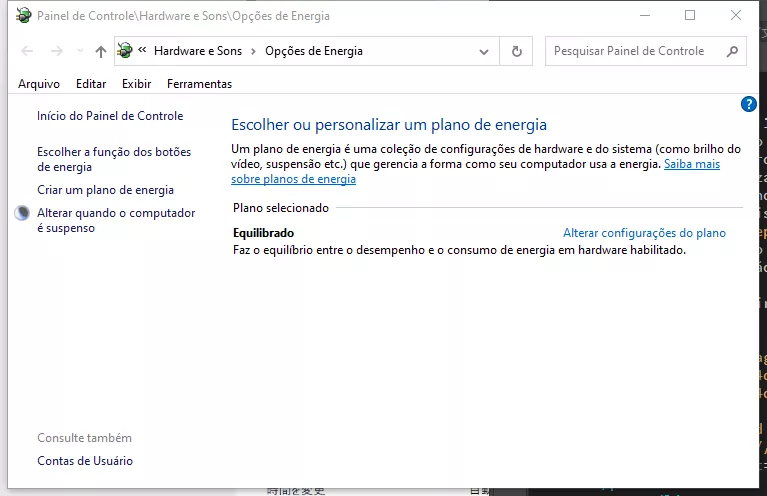Go up one level with the up arrow

tap(101, 51)
